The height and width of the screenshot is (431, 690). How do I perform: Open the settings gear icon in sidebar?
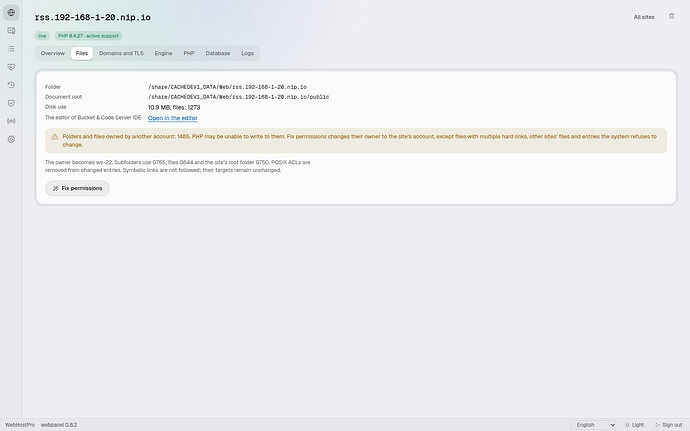[11, 140]
